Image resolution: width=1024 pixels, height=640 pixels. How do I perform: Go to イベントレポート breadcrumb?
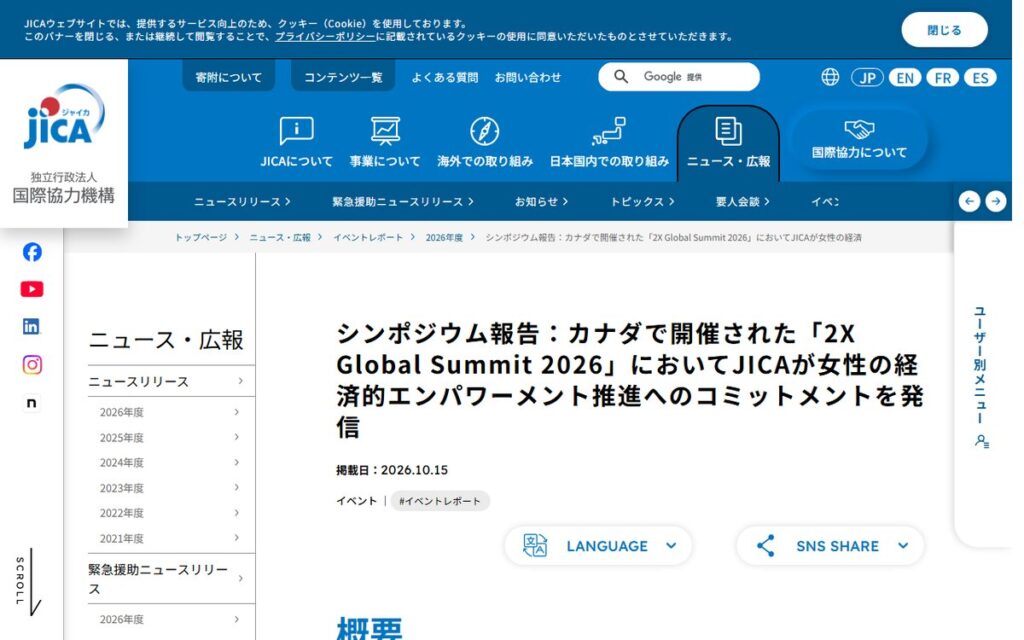368,238
